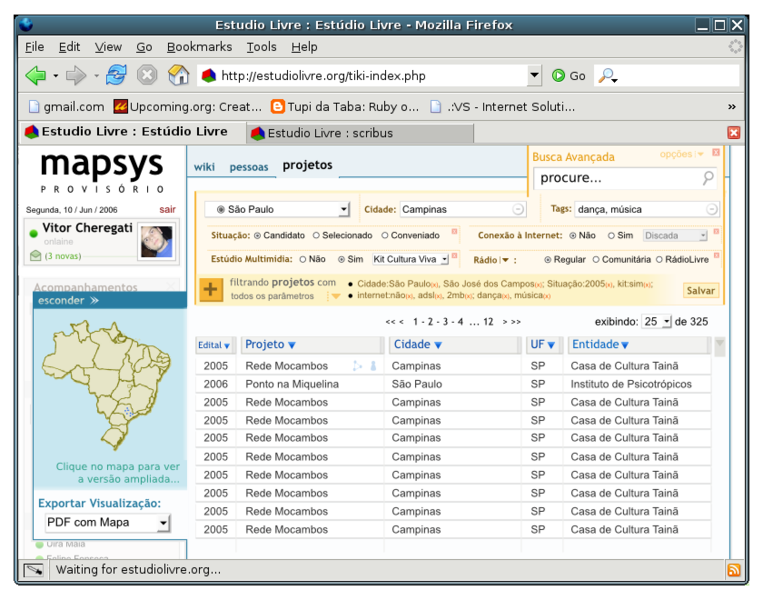Open the São Paulo state dropdown
The width and height of the screenshot is (763, 600).
tap(277, 209)
